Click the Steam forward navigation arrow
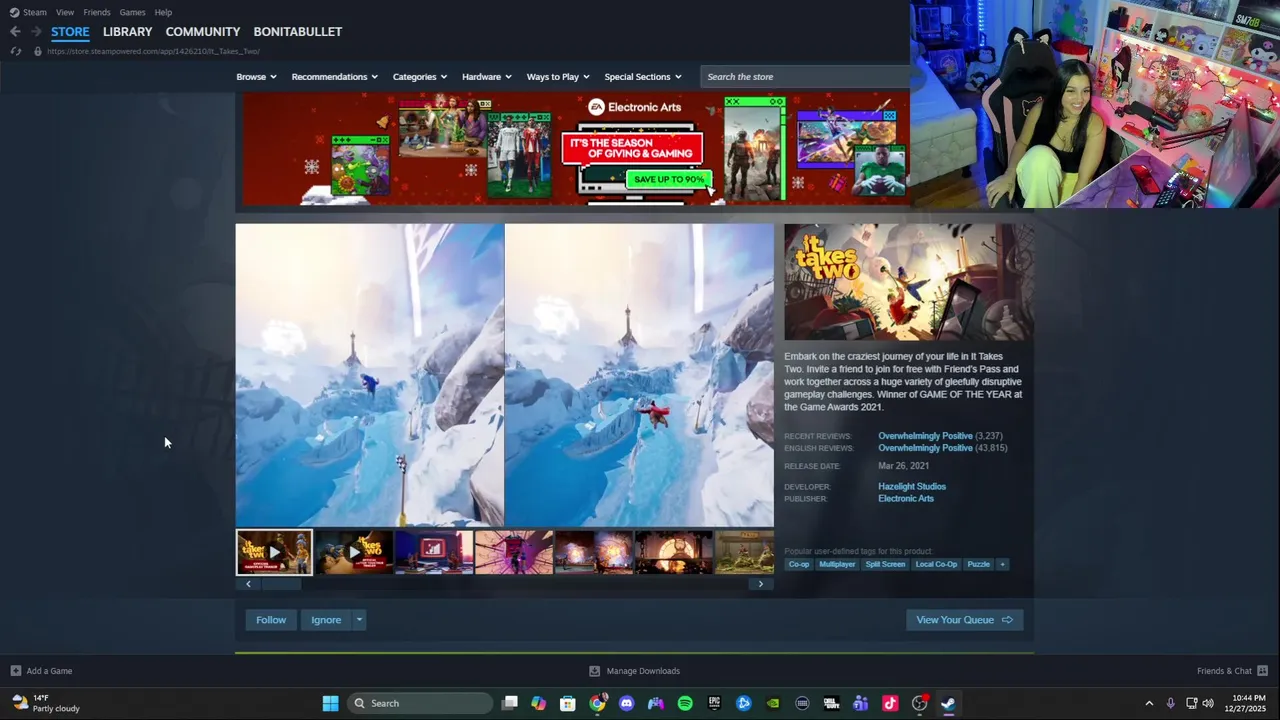This screenshot has width=1280, height=720. click(x=36, y=32)
